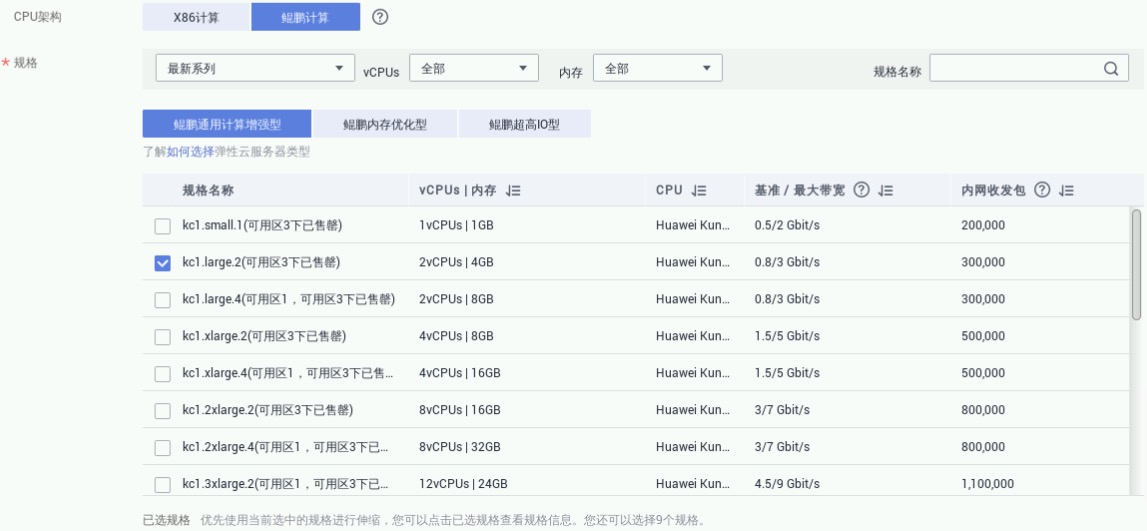This screenshot has width=1147, height=531.
Task: Open the 如何选择 link
Action: (190, 152)
